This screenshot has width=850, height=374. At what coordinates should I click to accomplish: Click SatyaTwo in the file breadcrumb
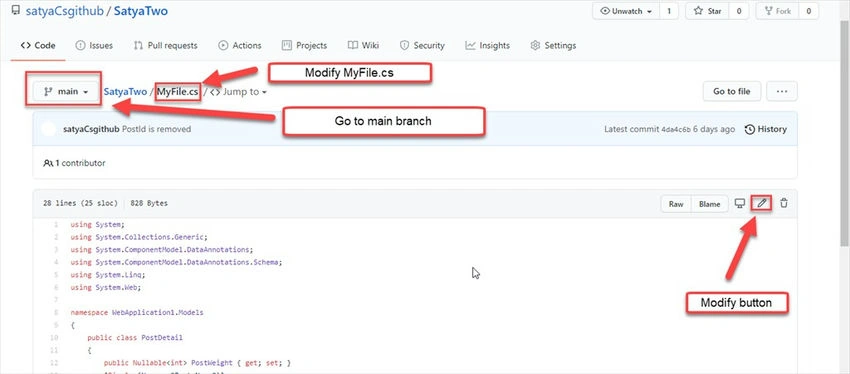coord(125,92)
